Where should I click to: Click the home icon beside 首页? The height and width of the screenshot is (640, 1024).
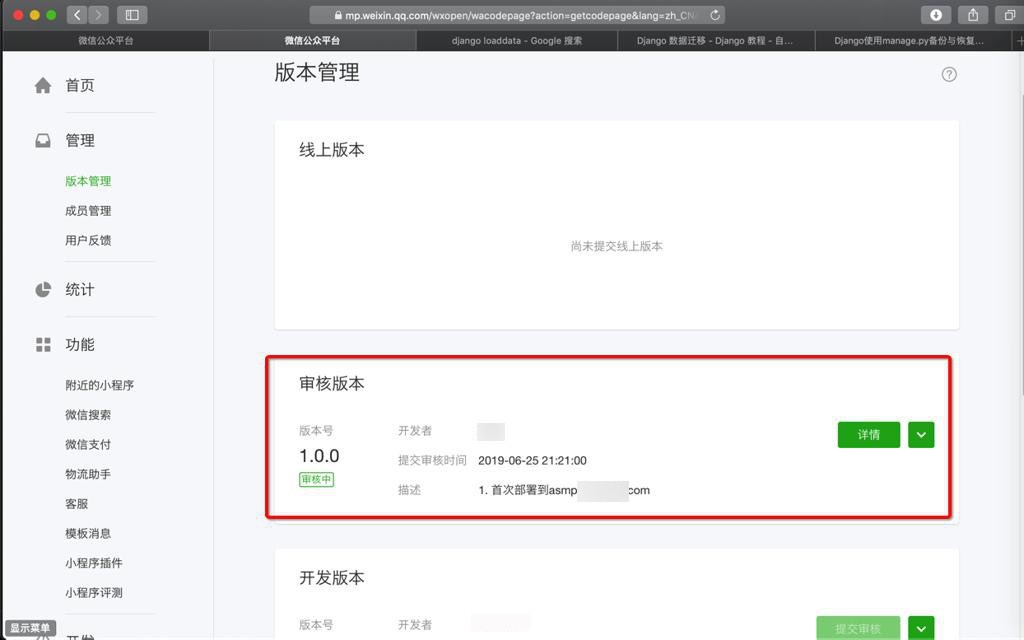43,86
